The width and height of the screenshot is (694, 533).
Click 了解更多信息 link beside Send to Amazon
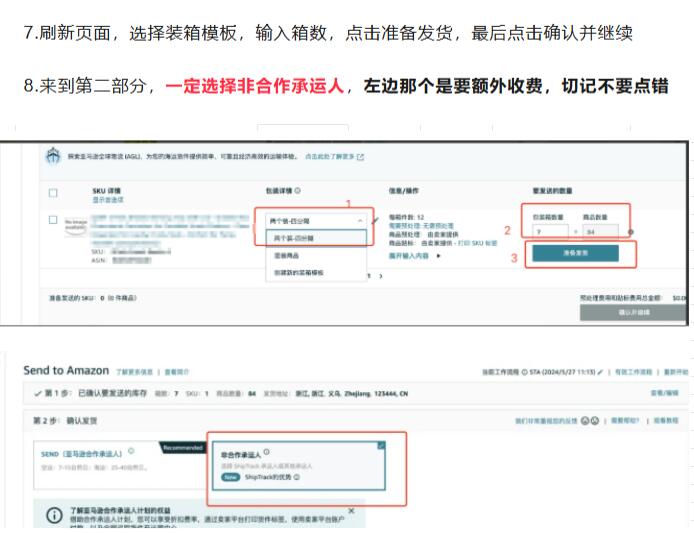tap(135, 372)
